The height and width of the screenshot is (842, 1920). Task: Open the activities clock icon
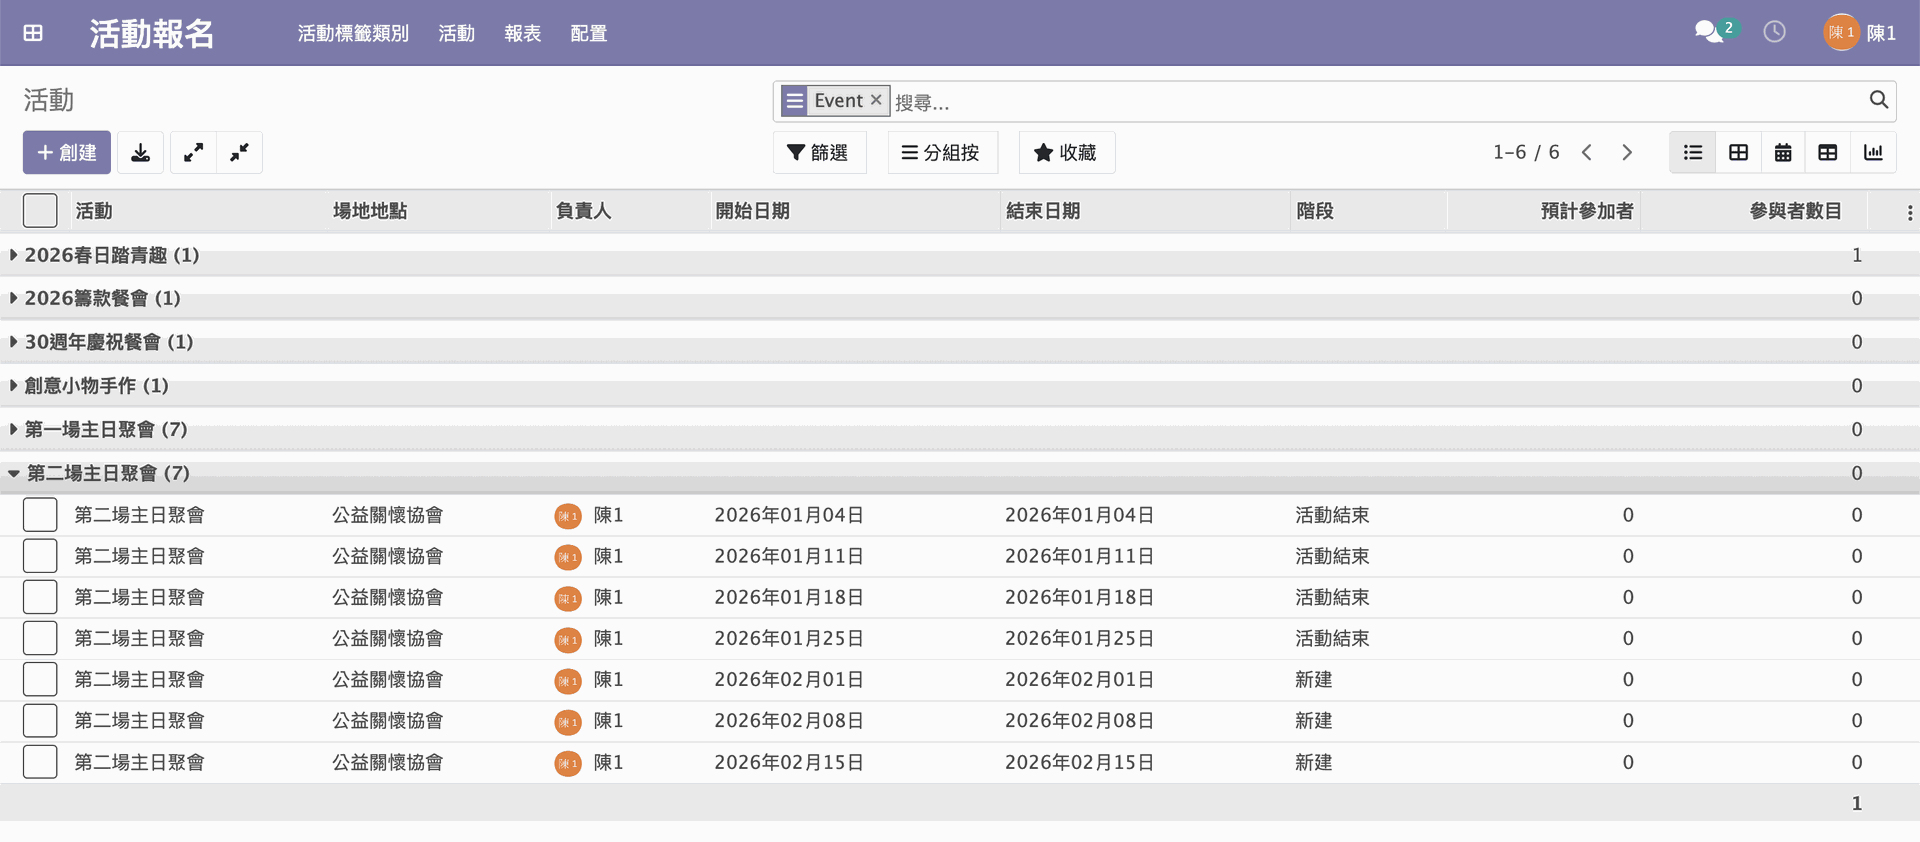click(1774, 32)
